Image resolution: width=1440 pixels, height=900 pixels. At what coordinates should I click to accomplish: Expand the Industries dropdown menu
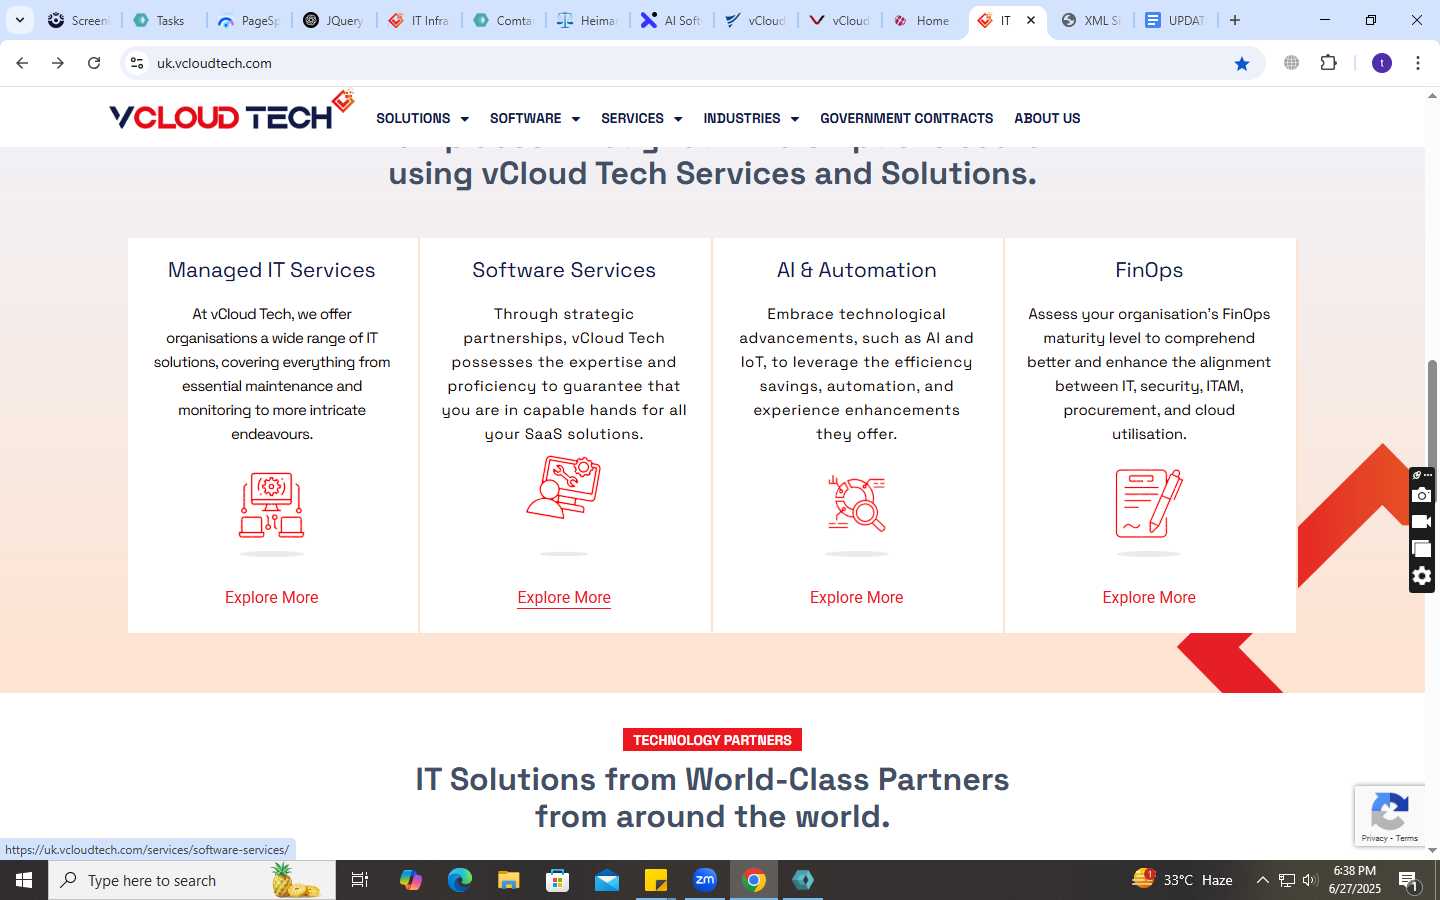click(751, 118)
